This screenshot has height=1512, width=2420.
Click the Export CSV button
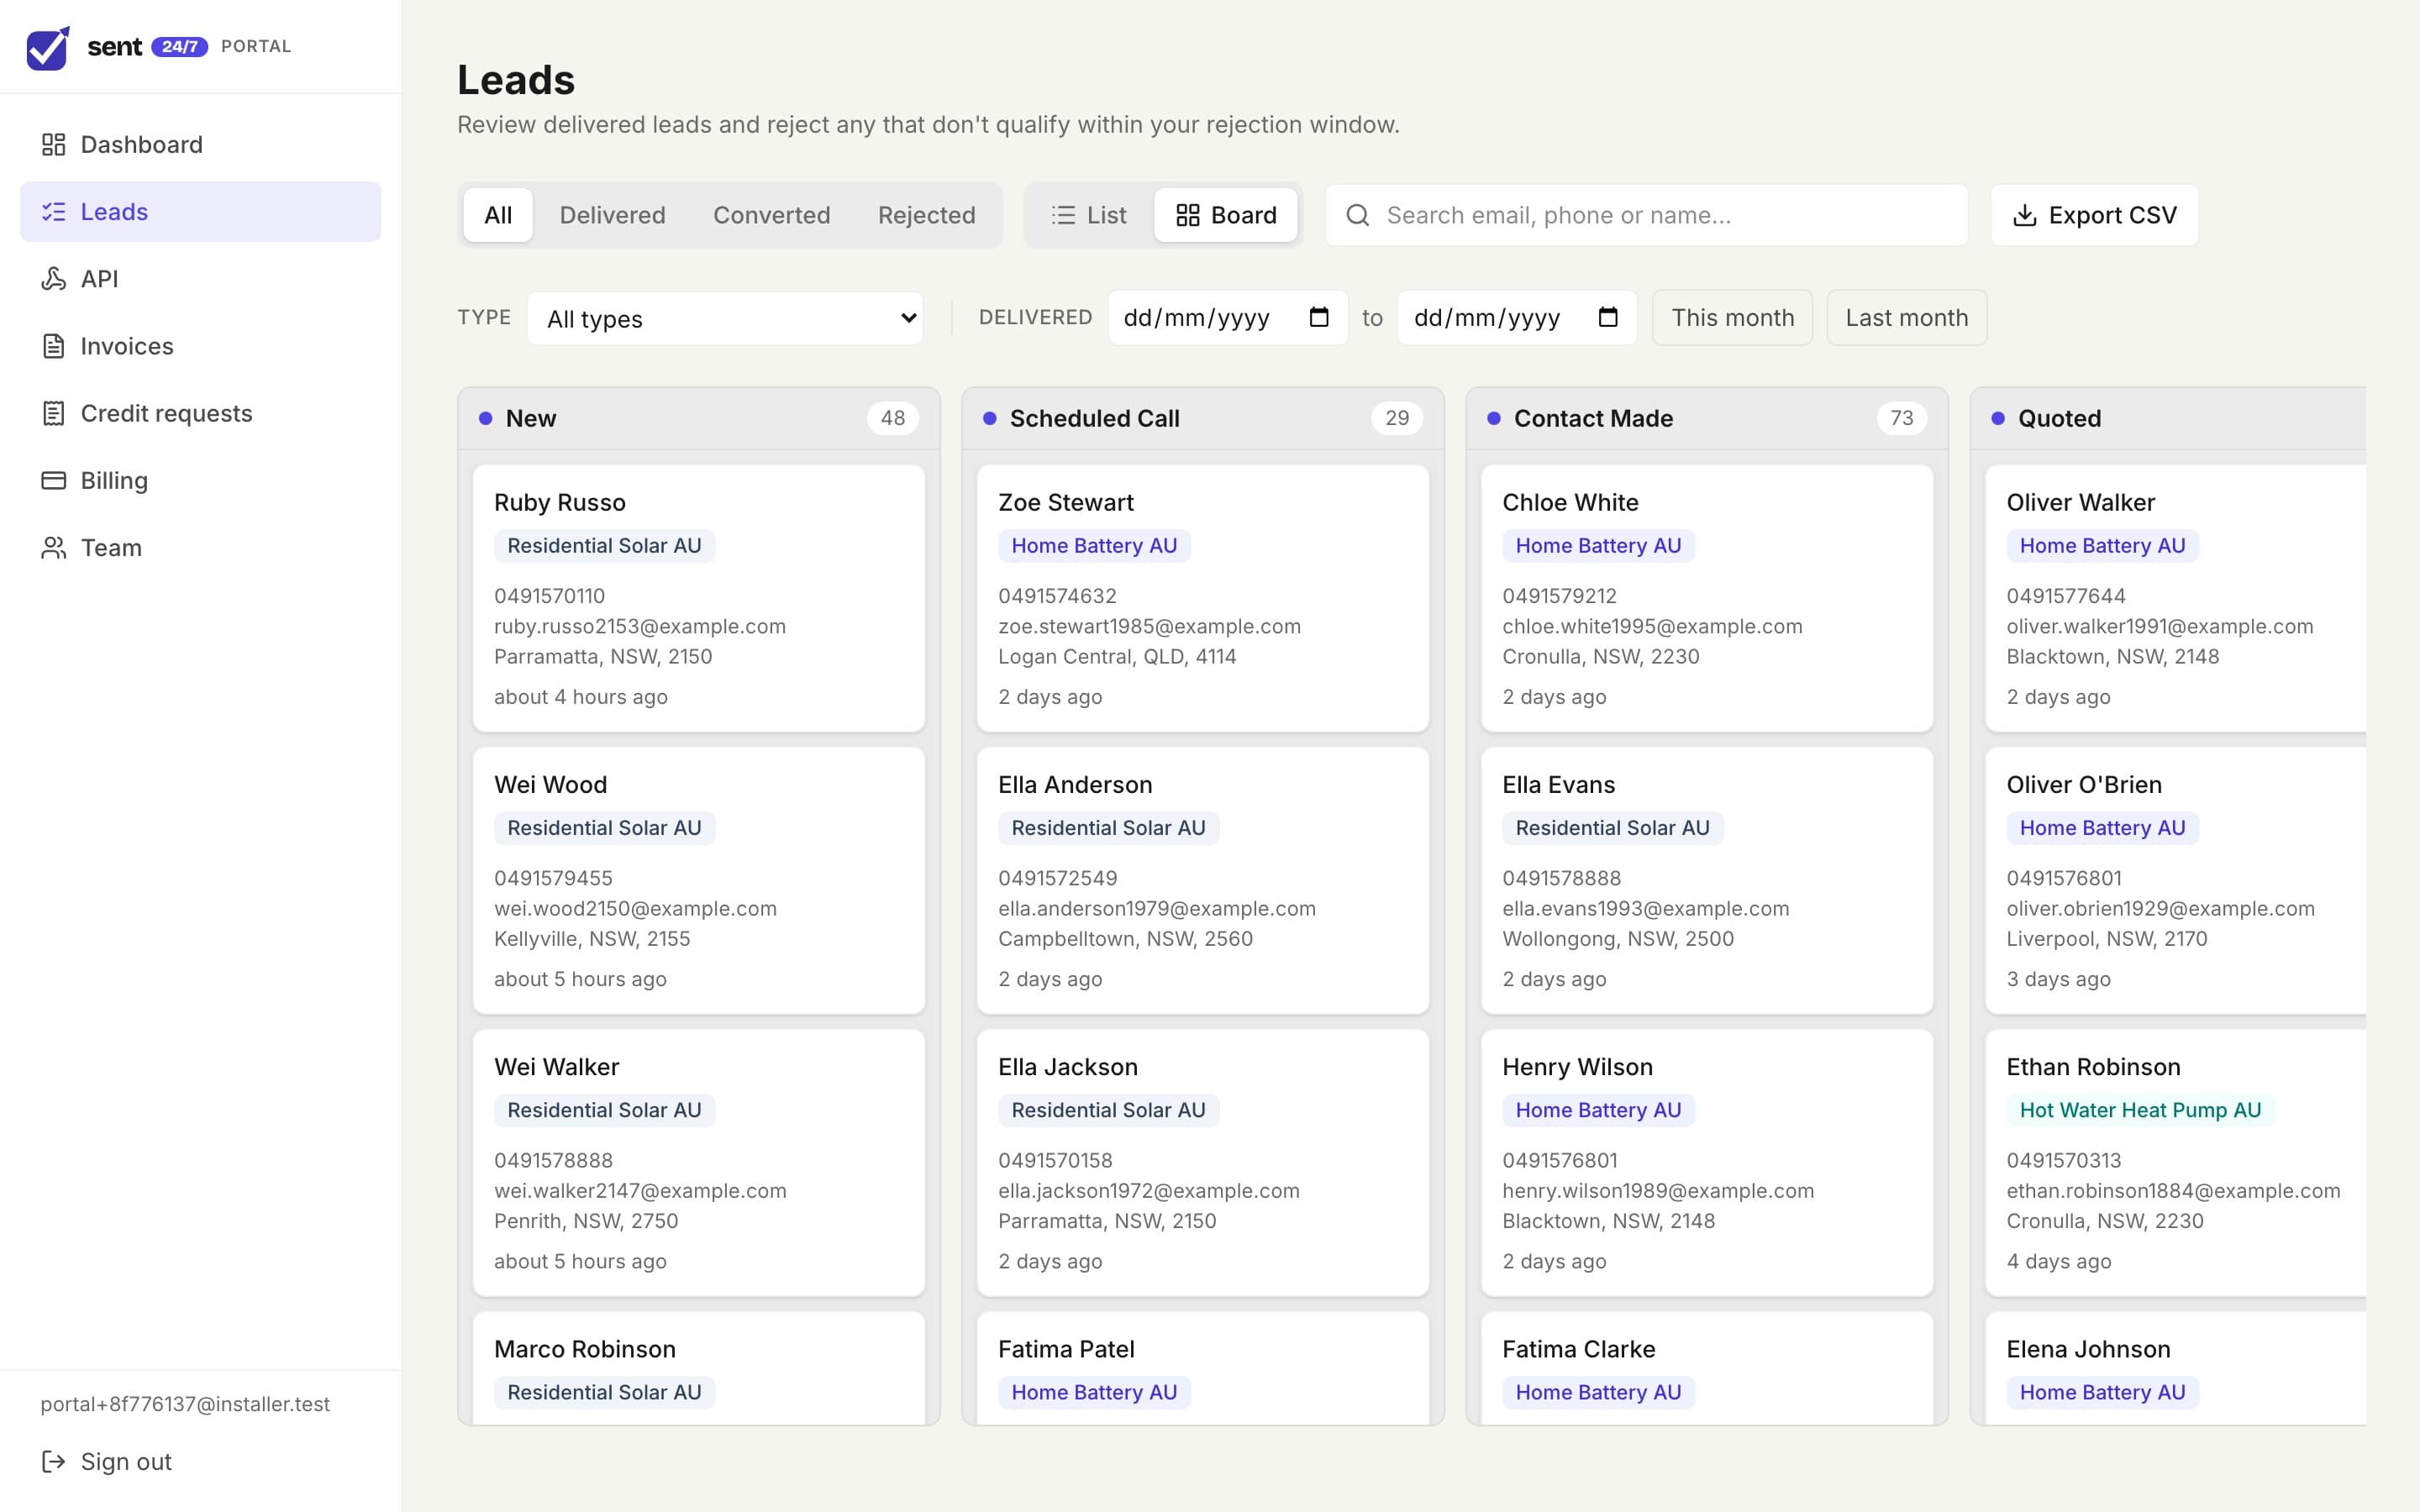(2094, 215)
